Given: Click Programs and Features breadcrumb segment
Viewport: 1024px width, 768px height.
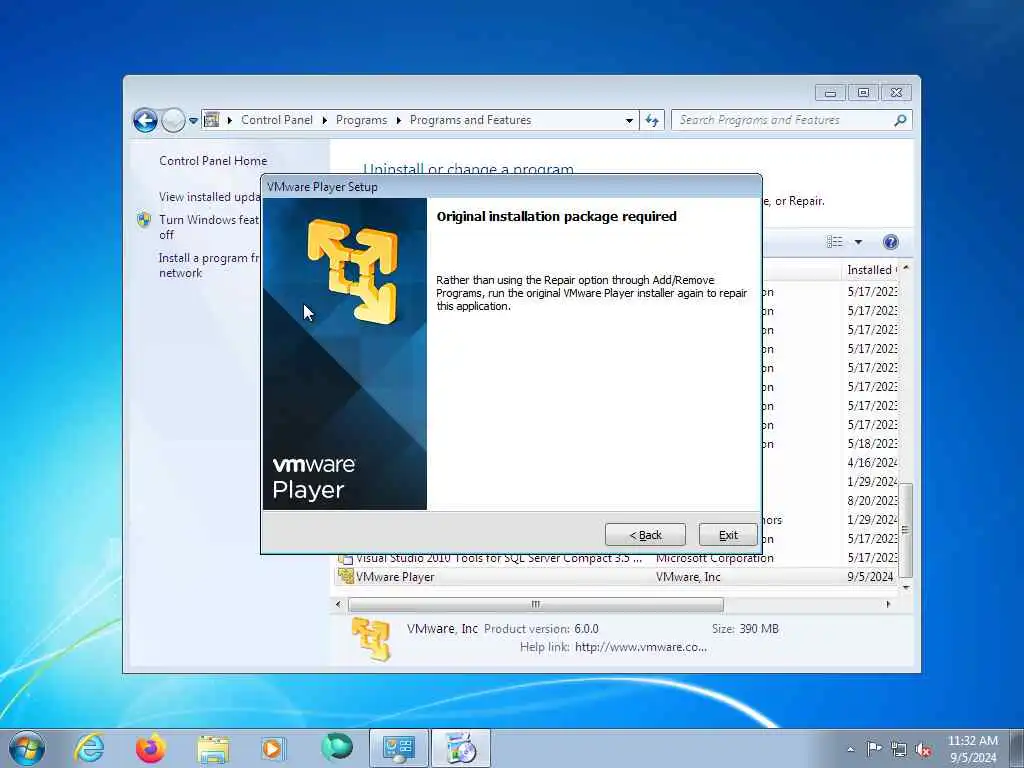Looking at the screenshot, I should 470,120.
